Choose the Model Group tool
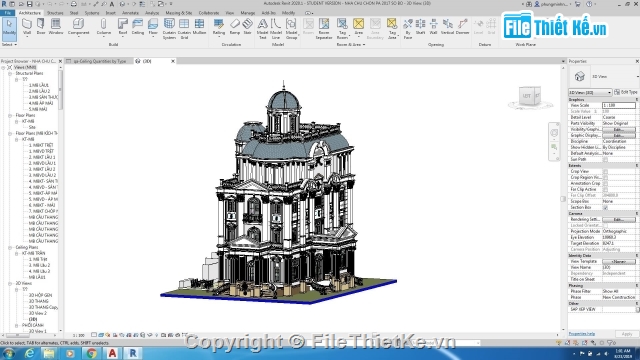Image resolution: width=640 pixels, height=360 pixels. [291, 29]
